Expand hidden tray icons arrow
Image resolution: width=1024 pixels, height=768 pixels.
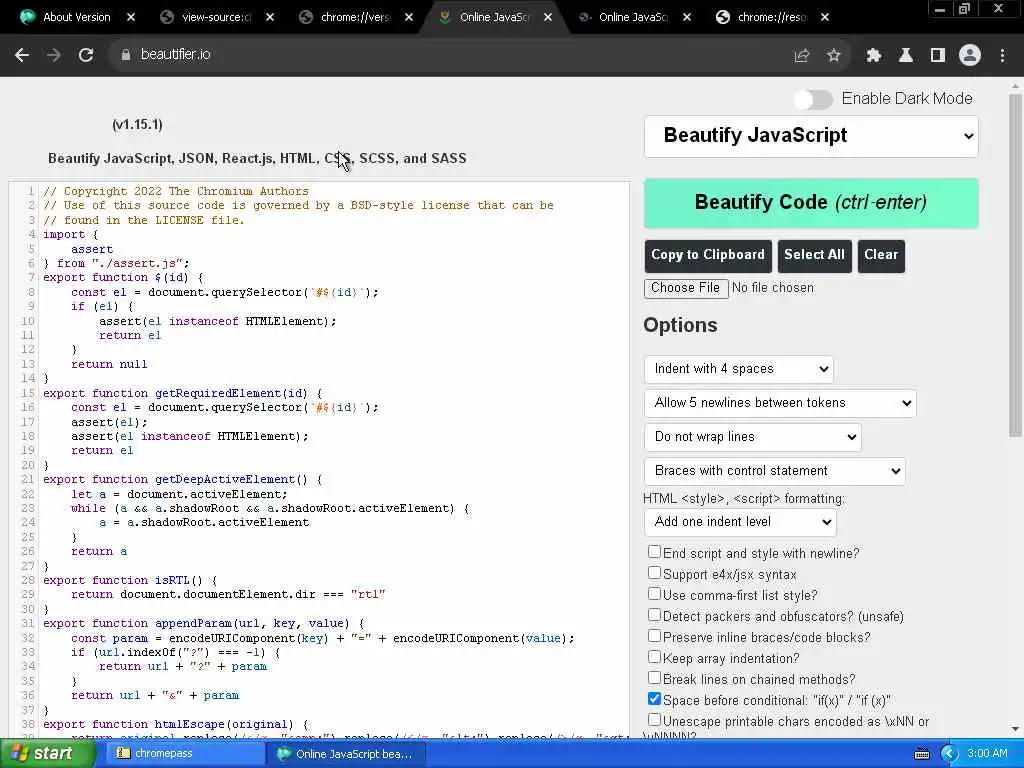coord(949,754)
